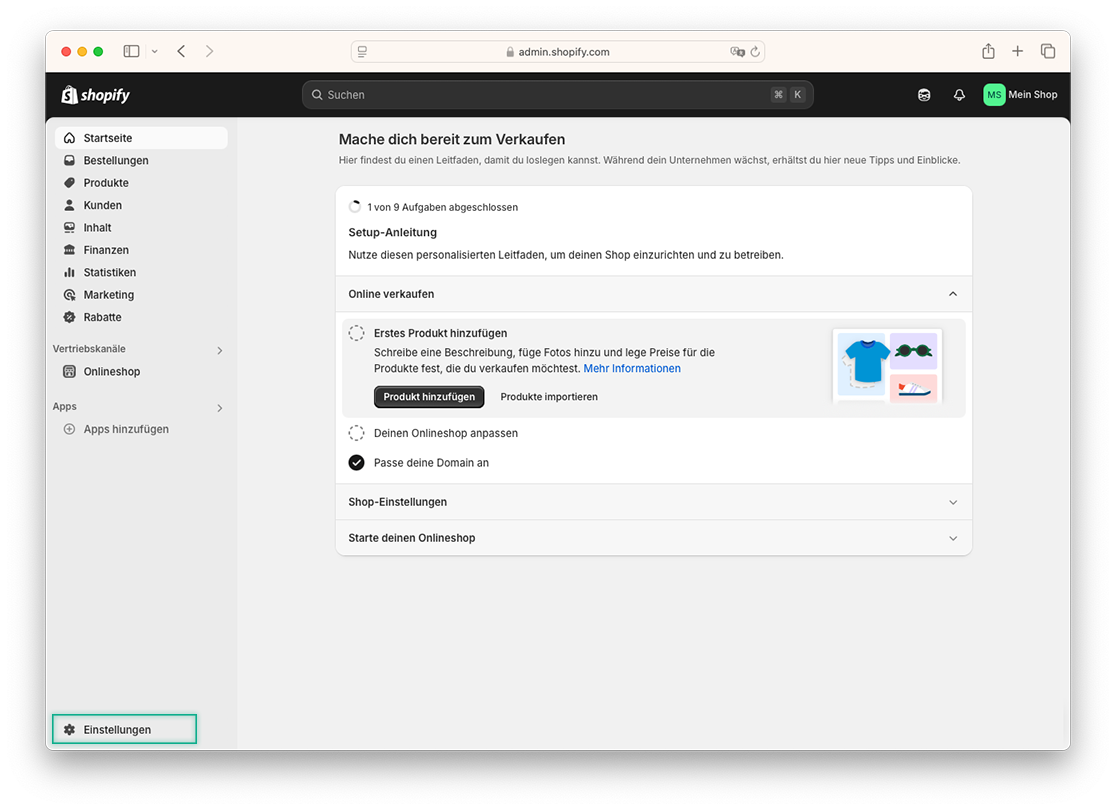The width and height of the screenshot is (1115, 810).
Task: Mark 'Erstes Produkt hinzufügen' task circle complete
Action: click(x=356, y=333)
